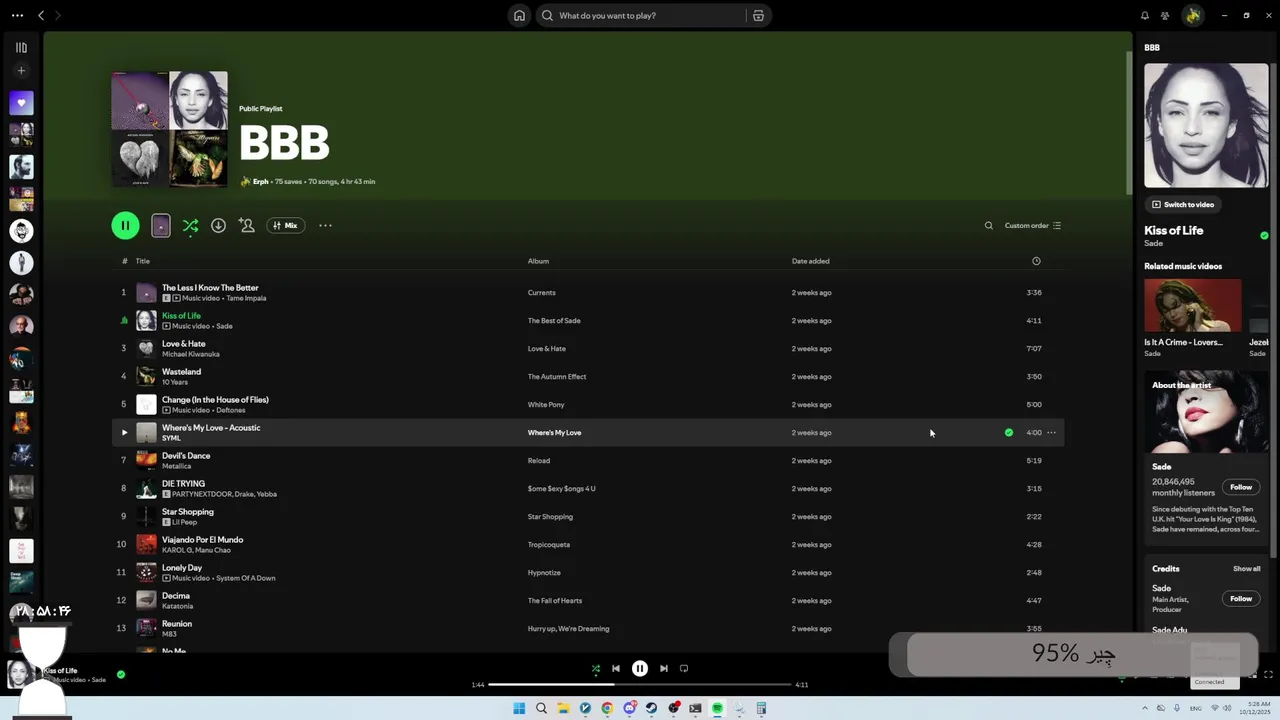Download the BBB playlist
Screen dimensions: 1280x720
pos(218,225)
